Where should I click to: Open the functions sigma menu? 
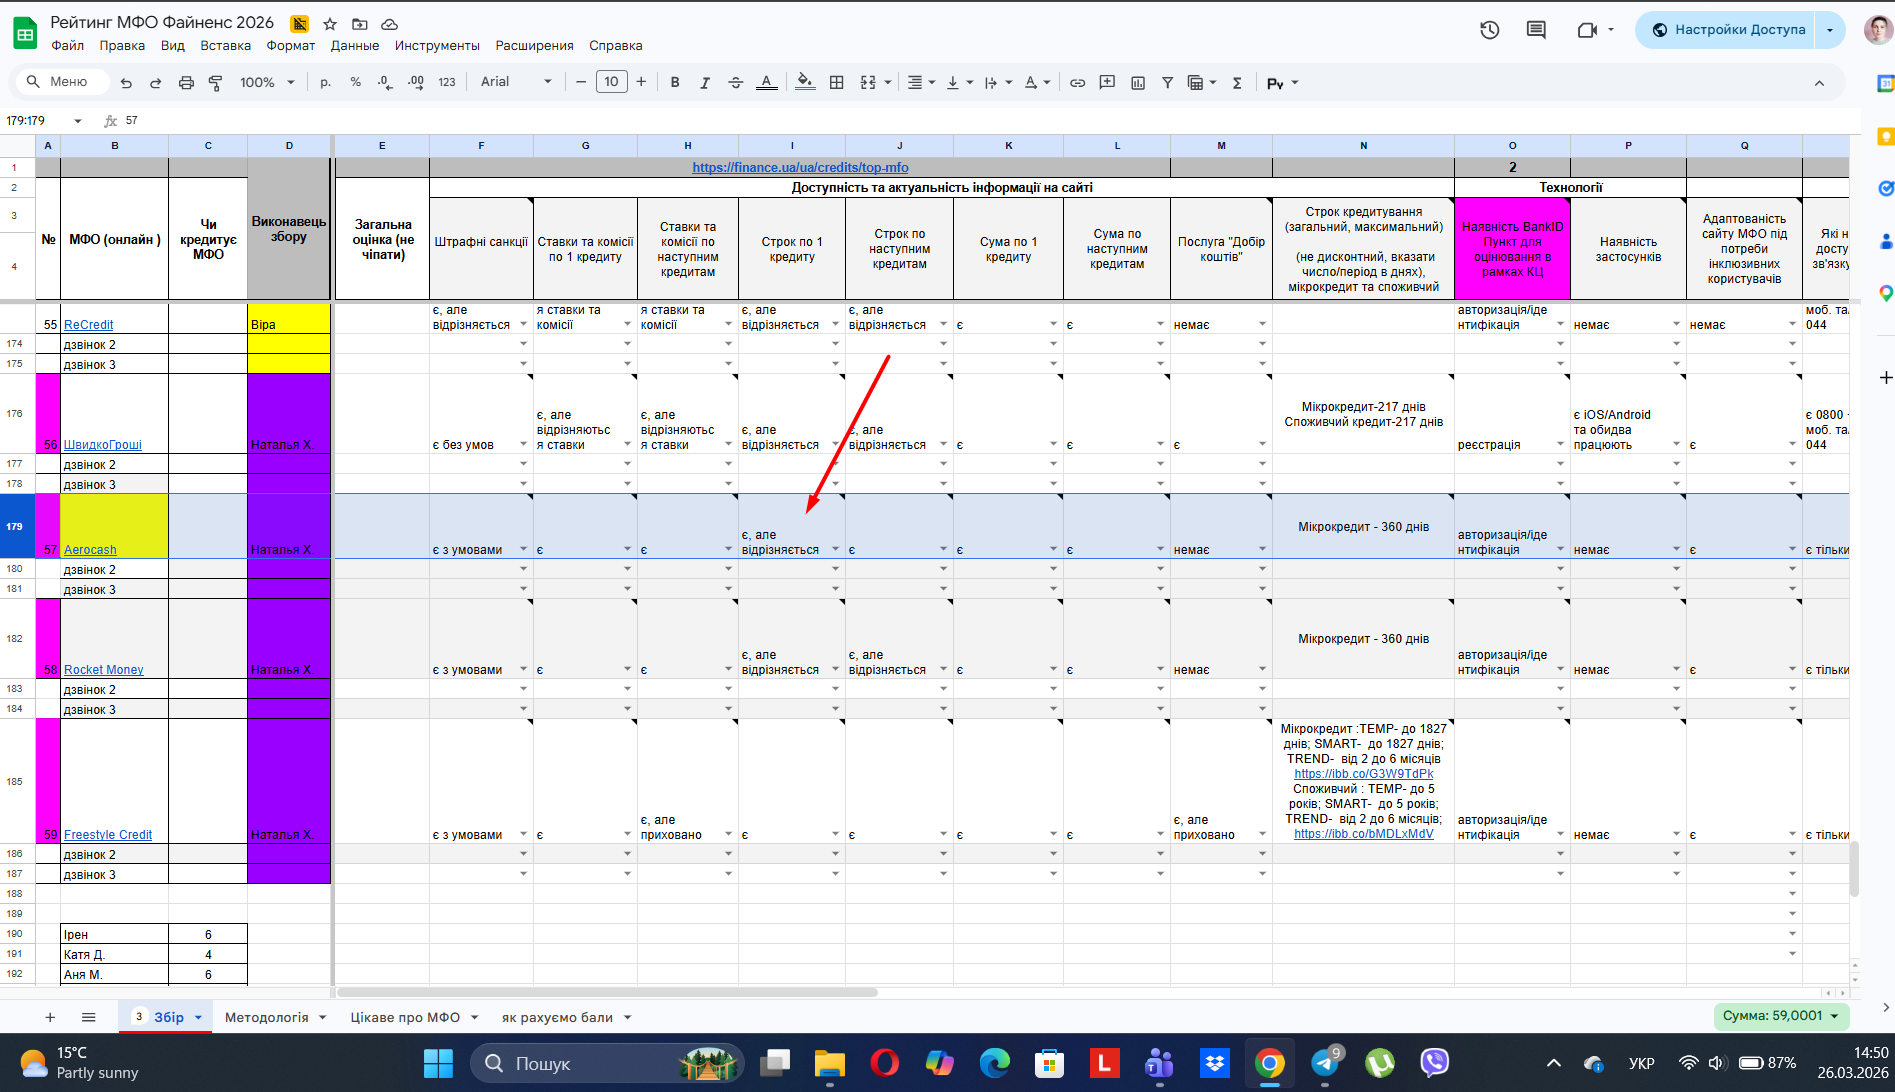pos(1237,83)
